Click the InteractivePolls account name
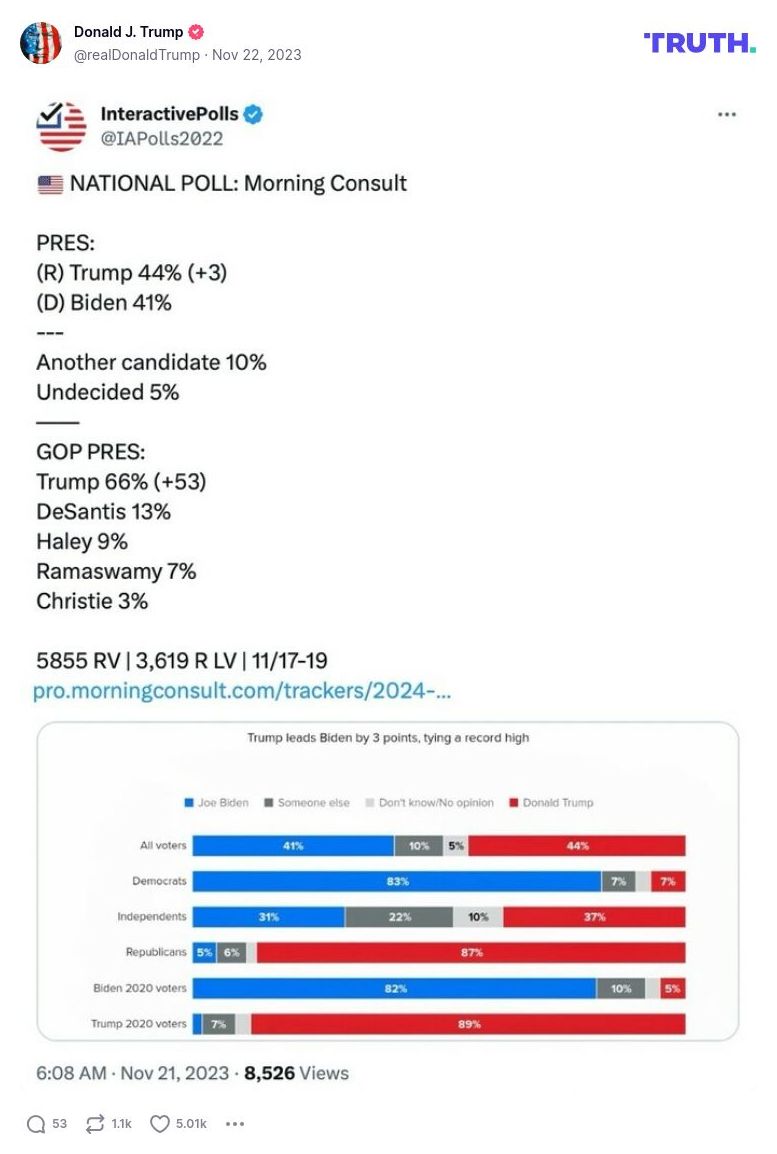The height and width of the screenshot is (1154, 777). coord(169,114)
